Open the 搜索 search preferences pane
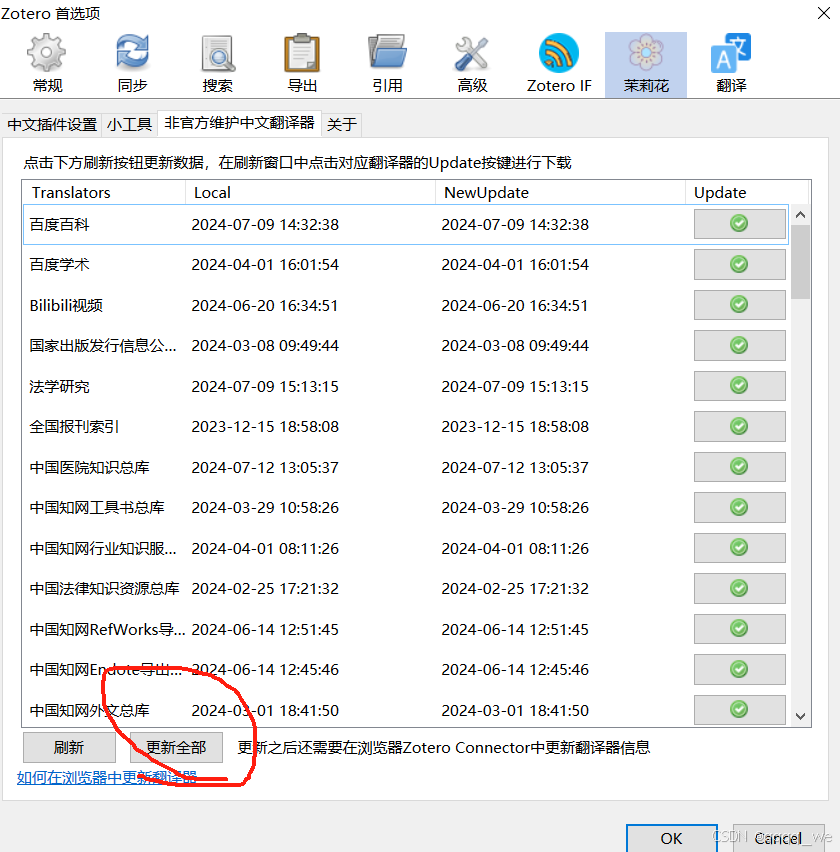The width and height of the screenshot is (840, 852). (217, 64)
